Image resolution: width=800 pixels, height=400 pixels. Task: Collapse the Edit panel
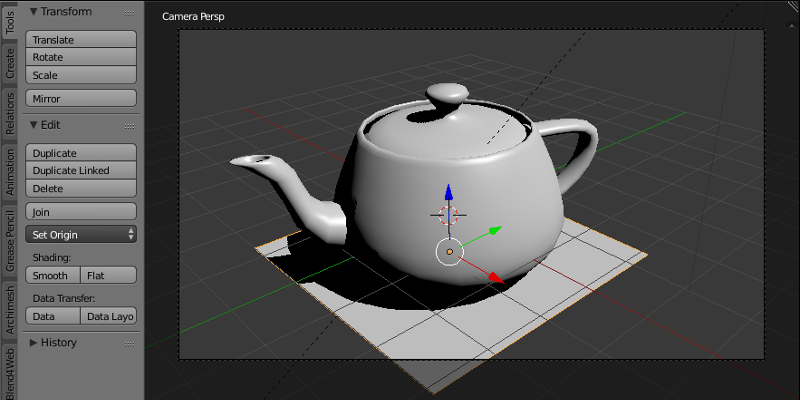coord(33,125)
